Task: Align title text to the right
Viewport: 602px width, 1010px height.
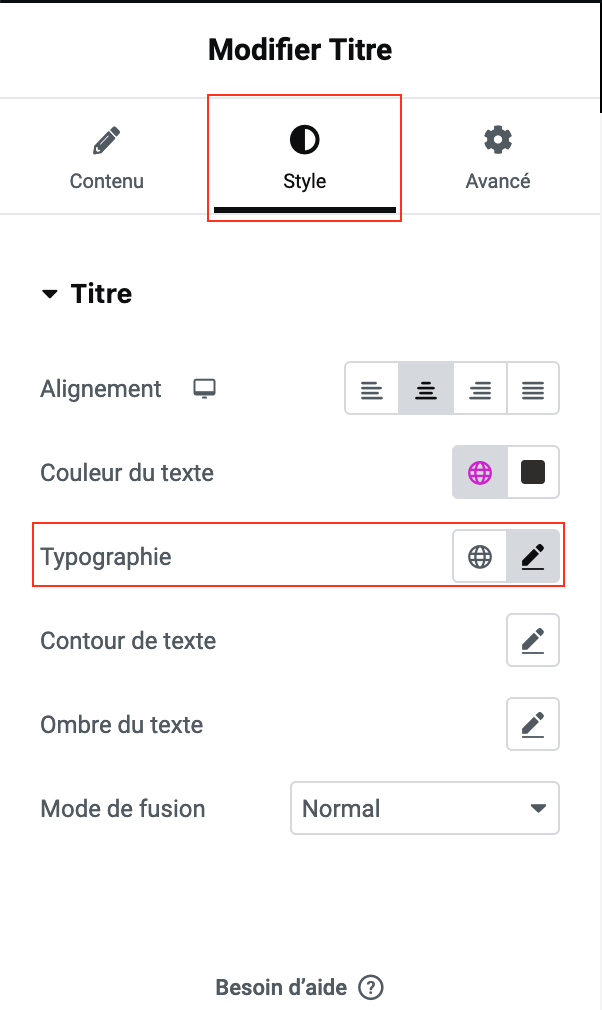Action: tap(480, 389)
